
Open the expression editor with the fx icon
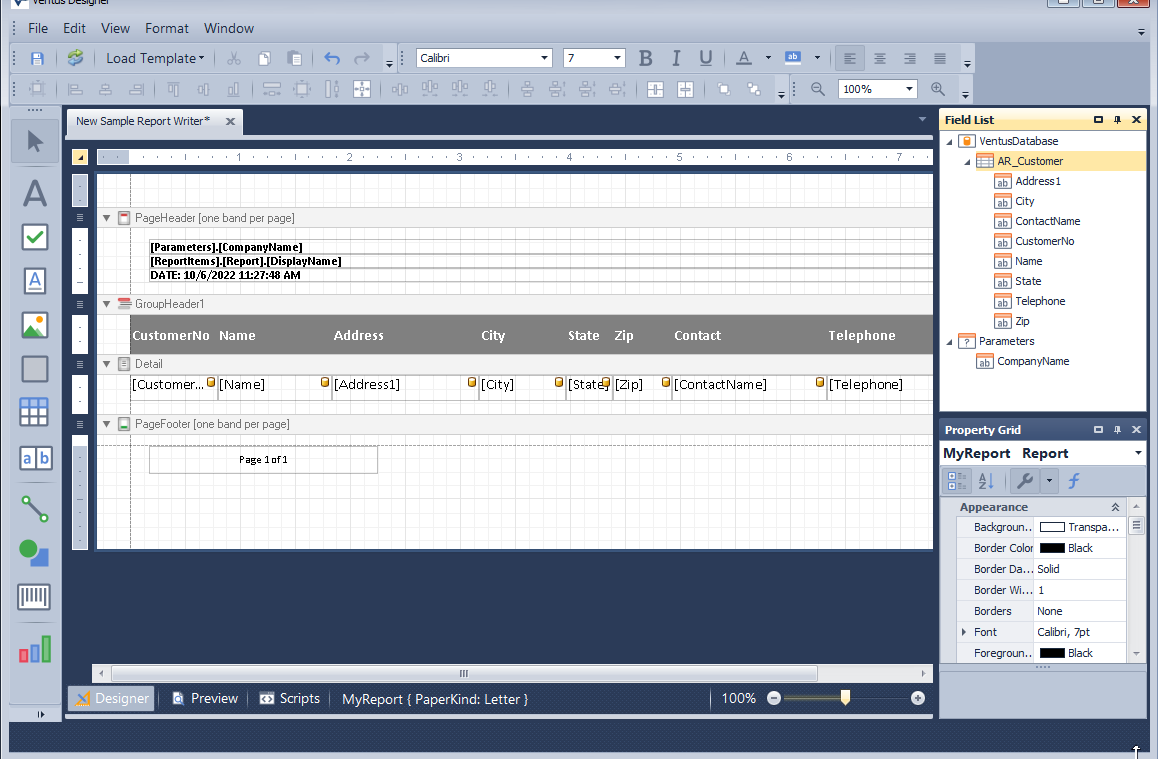(1072, 480)
